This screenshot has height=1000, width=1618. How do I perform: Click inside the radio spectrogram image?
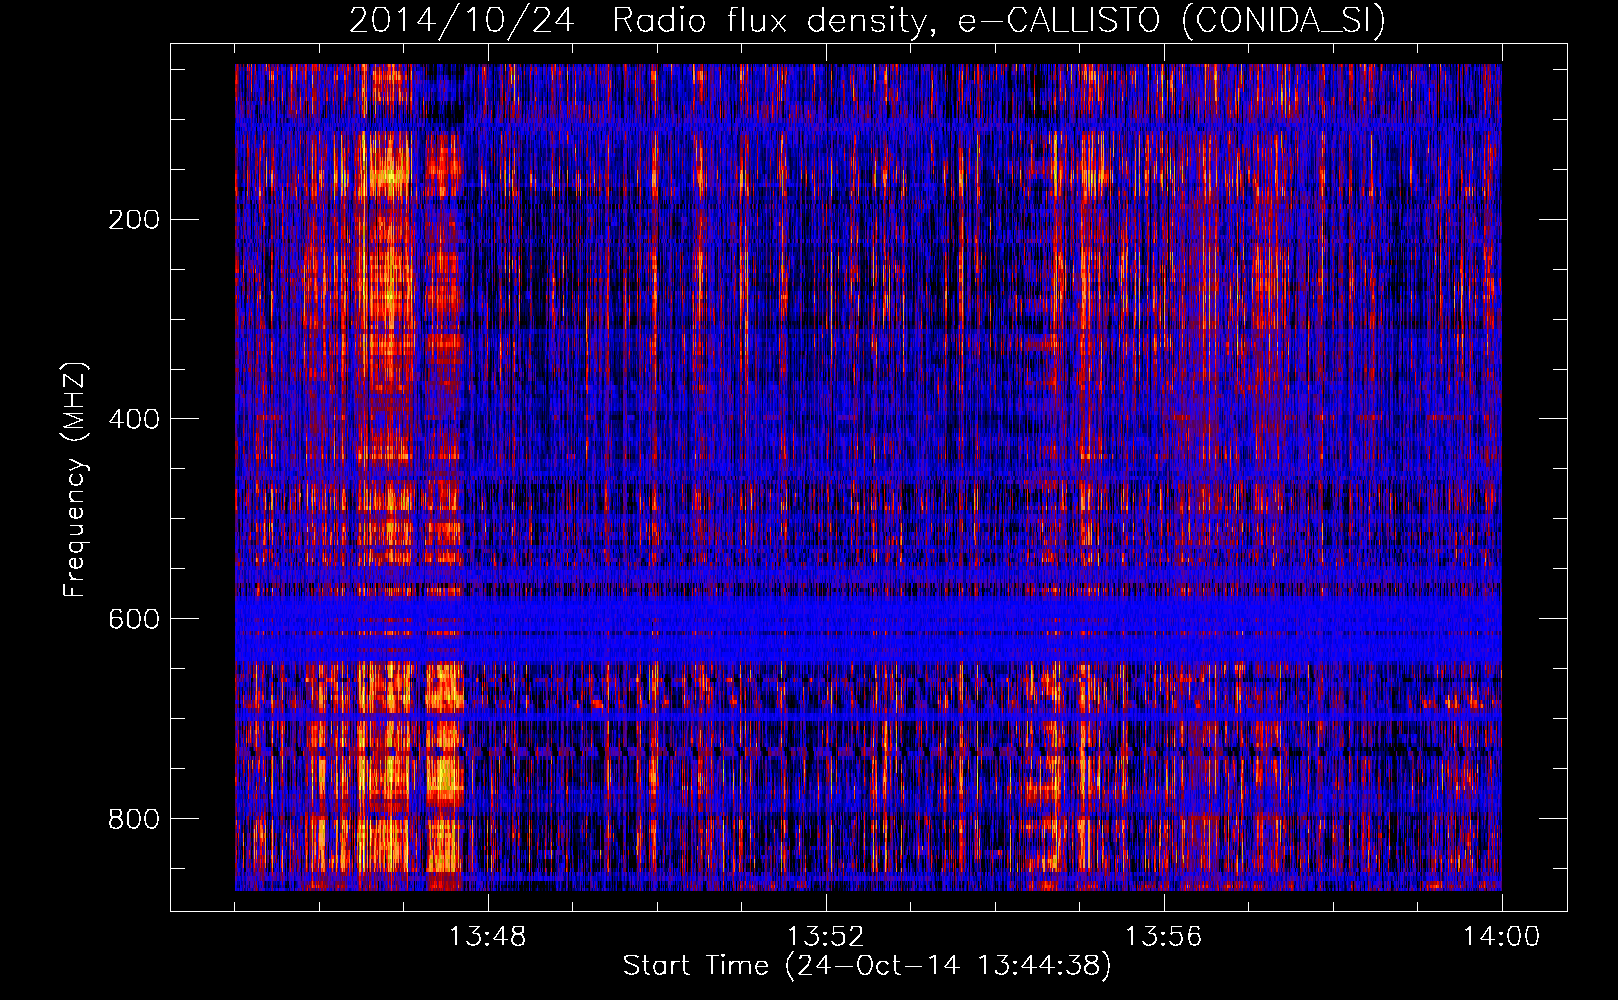pos(868,477)
